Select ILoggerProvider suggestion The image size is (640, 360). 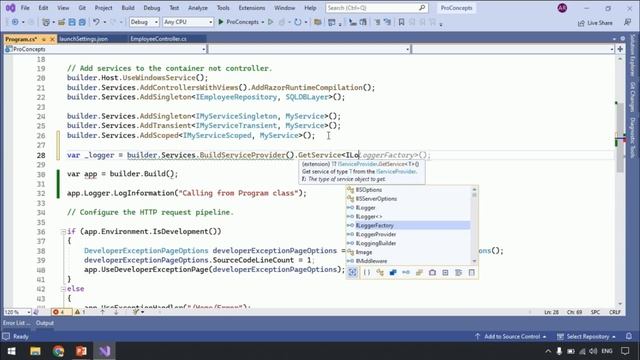408,234
